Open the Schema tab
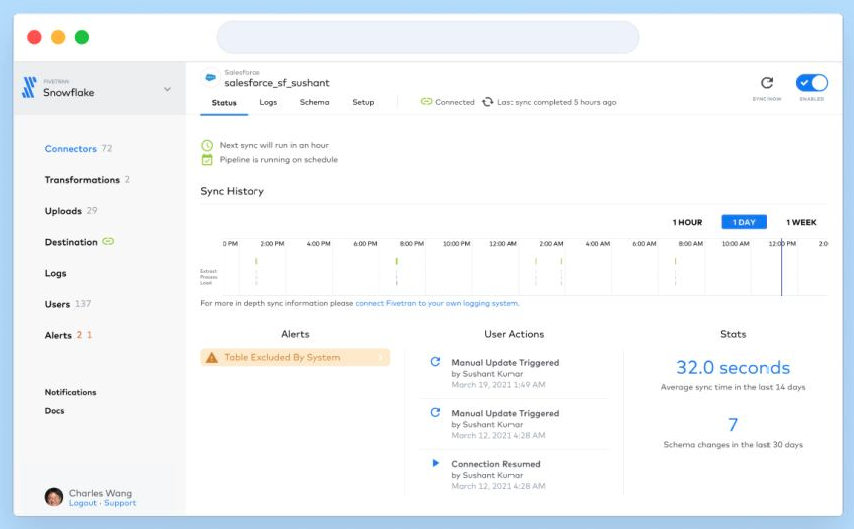This screenshot has width=854, height=529. coord(314,102)
